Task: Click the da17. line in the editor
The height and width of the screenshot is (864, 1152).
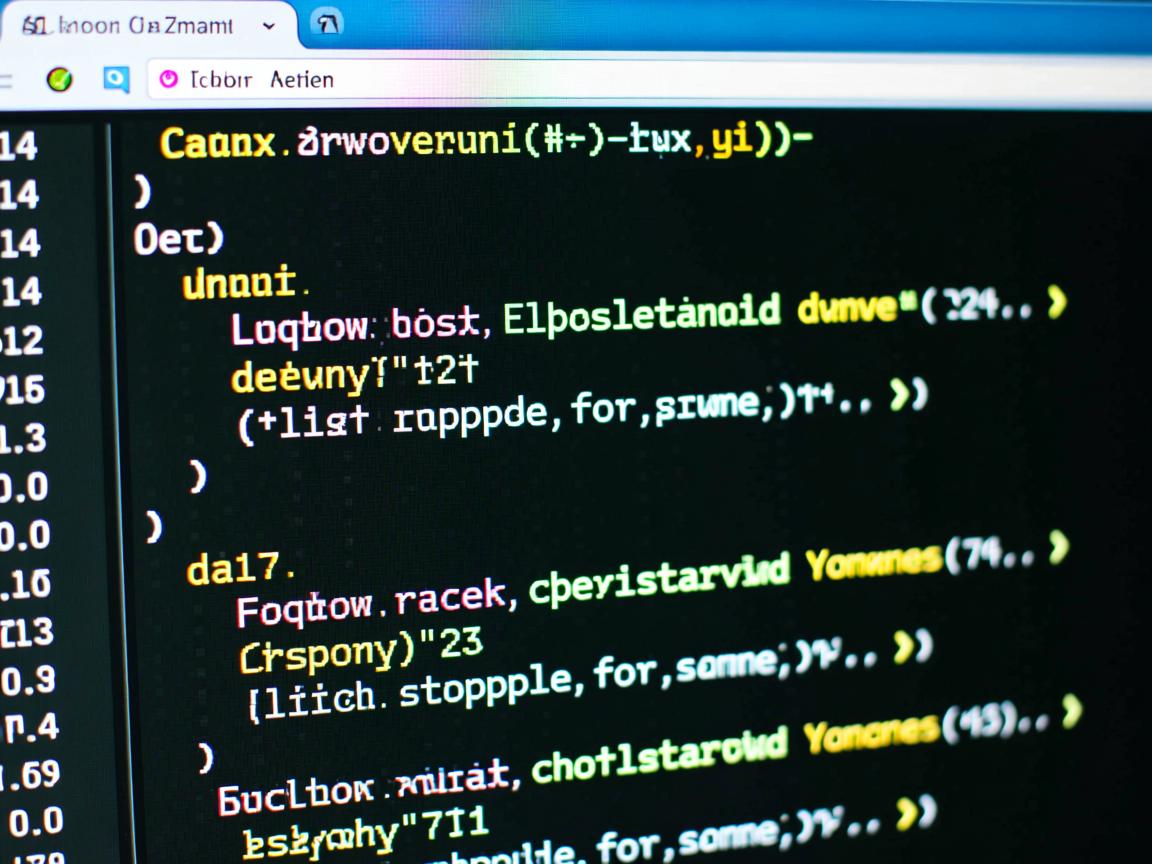Action: point(240,569)
